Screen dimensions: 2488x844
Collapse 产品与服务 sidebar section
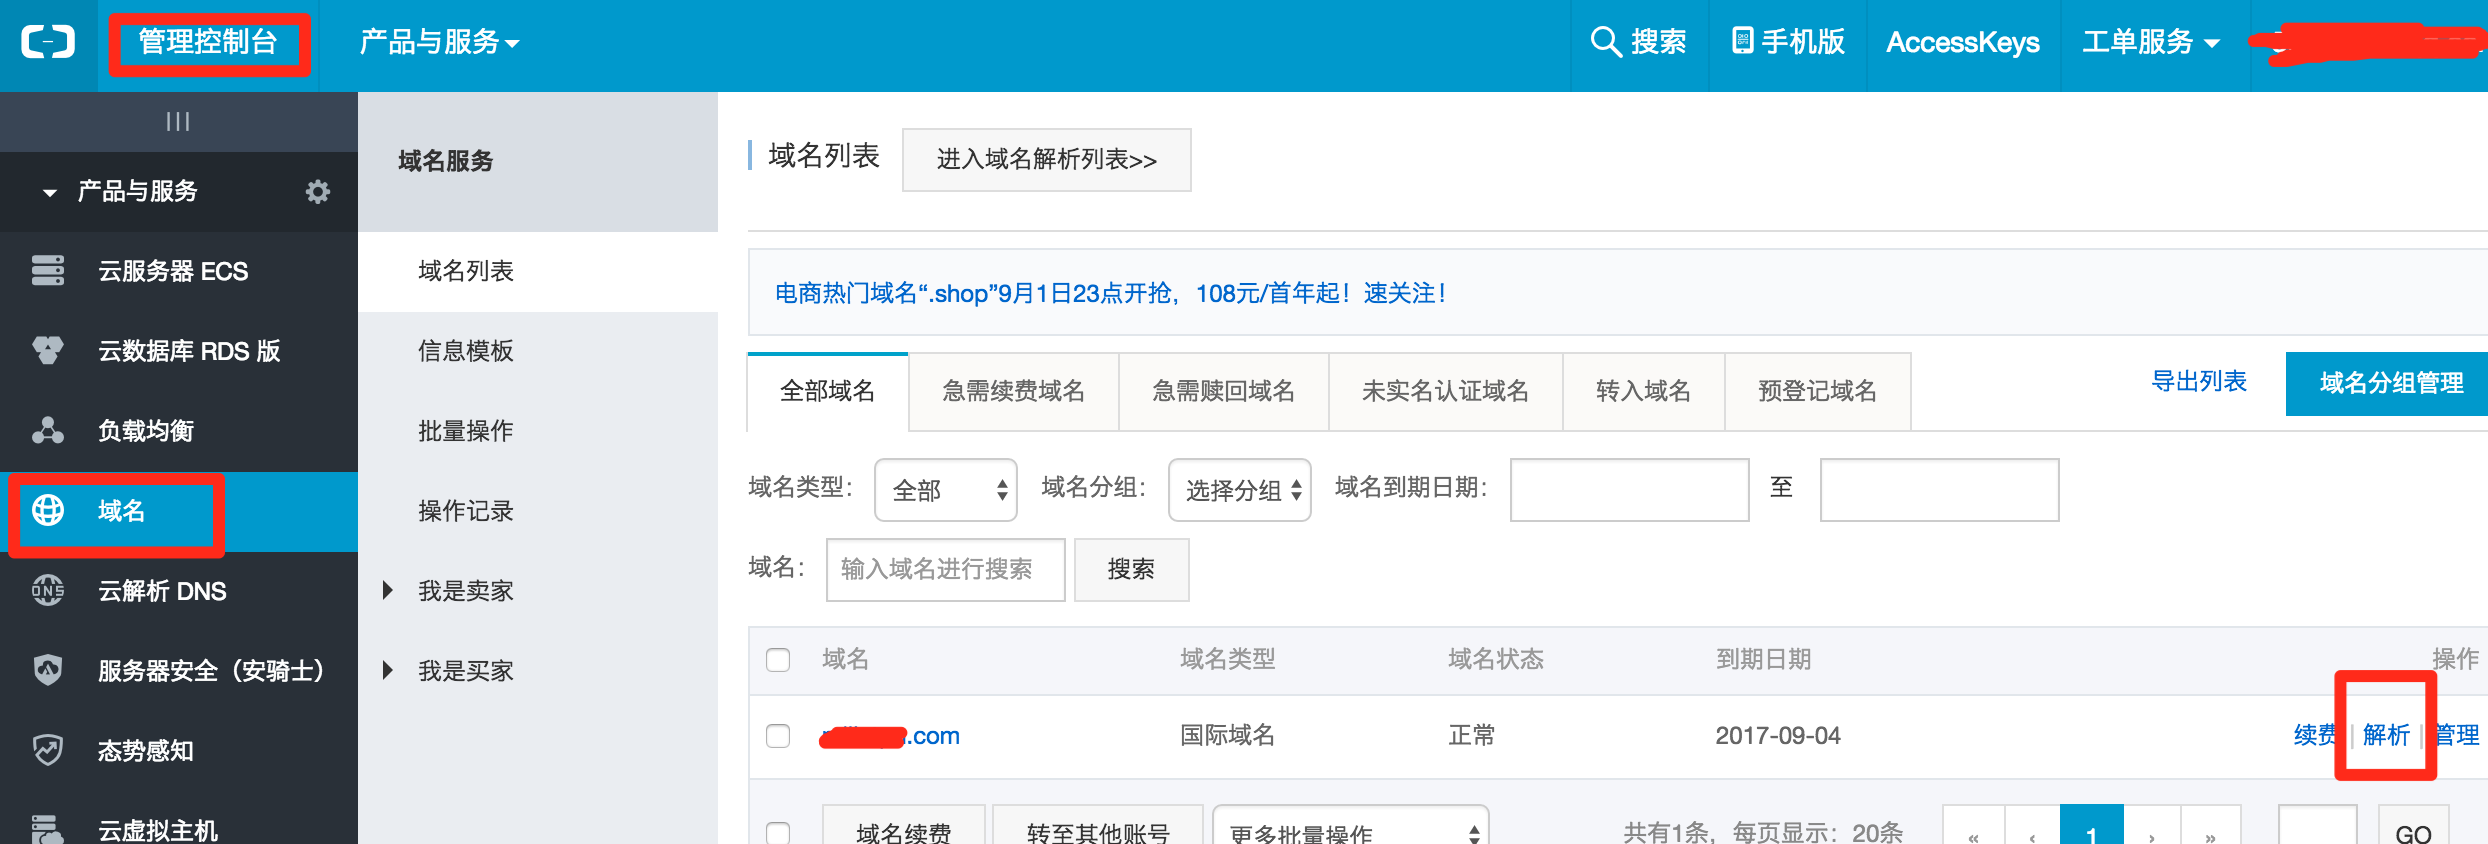pyautogui.click(x=50, y=192)
